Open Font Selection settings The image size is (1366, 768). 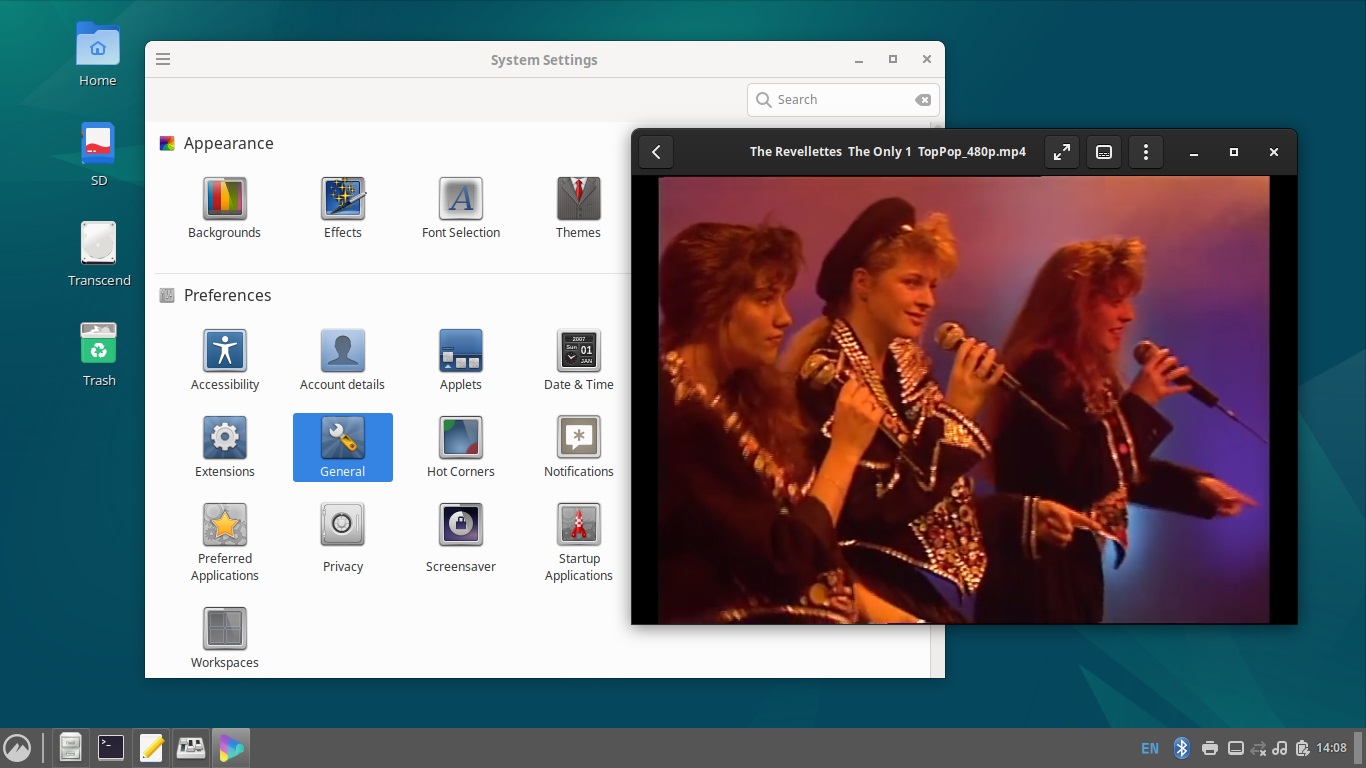coord(461,208)
